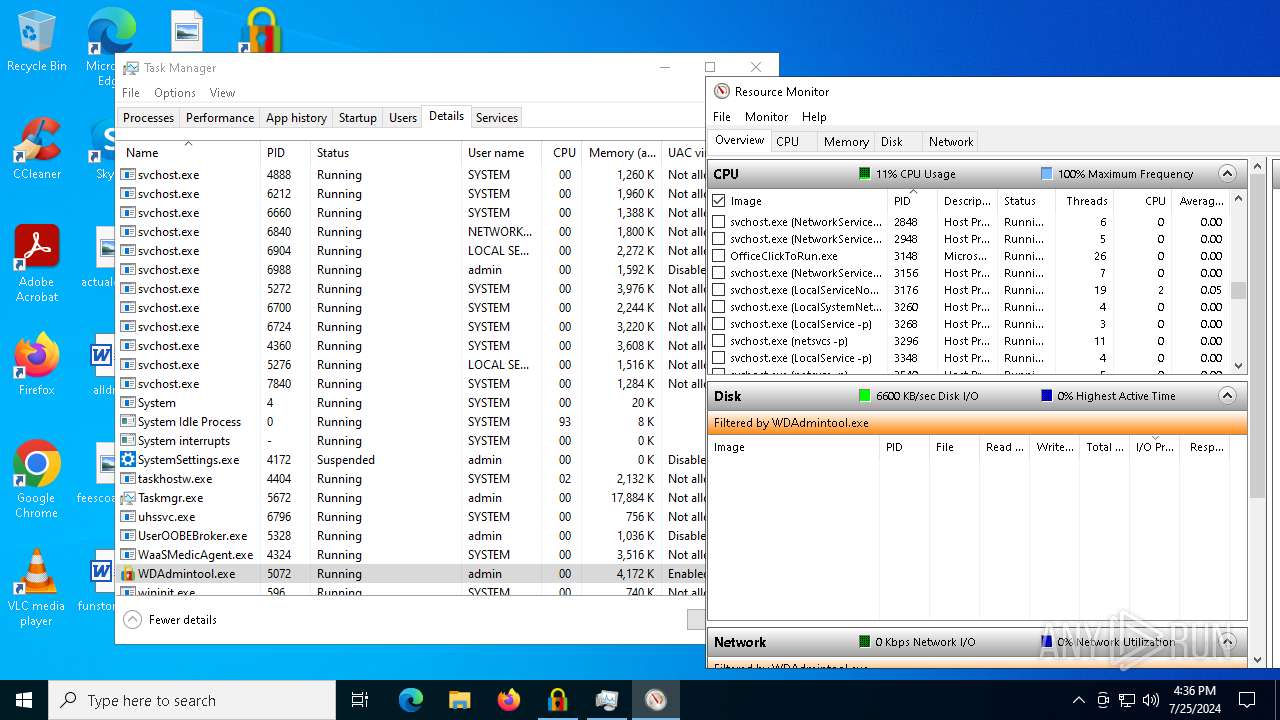Image resolution: width=1280 pixels, height=720 pixels.
Task: Select the System Idle Process row
Action: (x=410, y=422)
